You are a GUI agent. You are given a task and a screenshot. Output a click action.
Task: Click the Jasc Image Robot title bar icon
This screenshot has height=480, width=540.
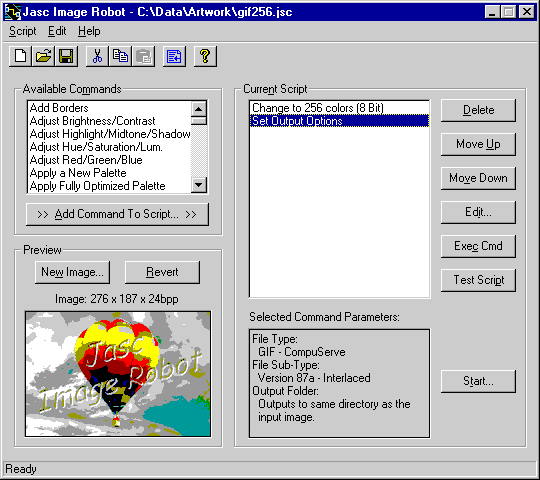point(12,12)
